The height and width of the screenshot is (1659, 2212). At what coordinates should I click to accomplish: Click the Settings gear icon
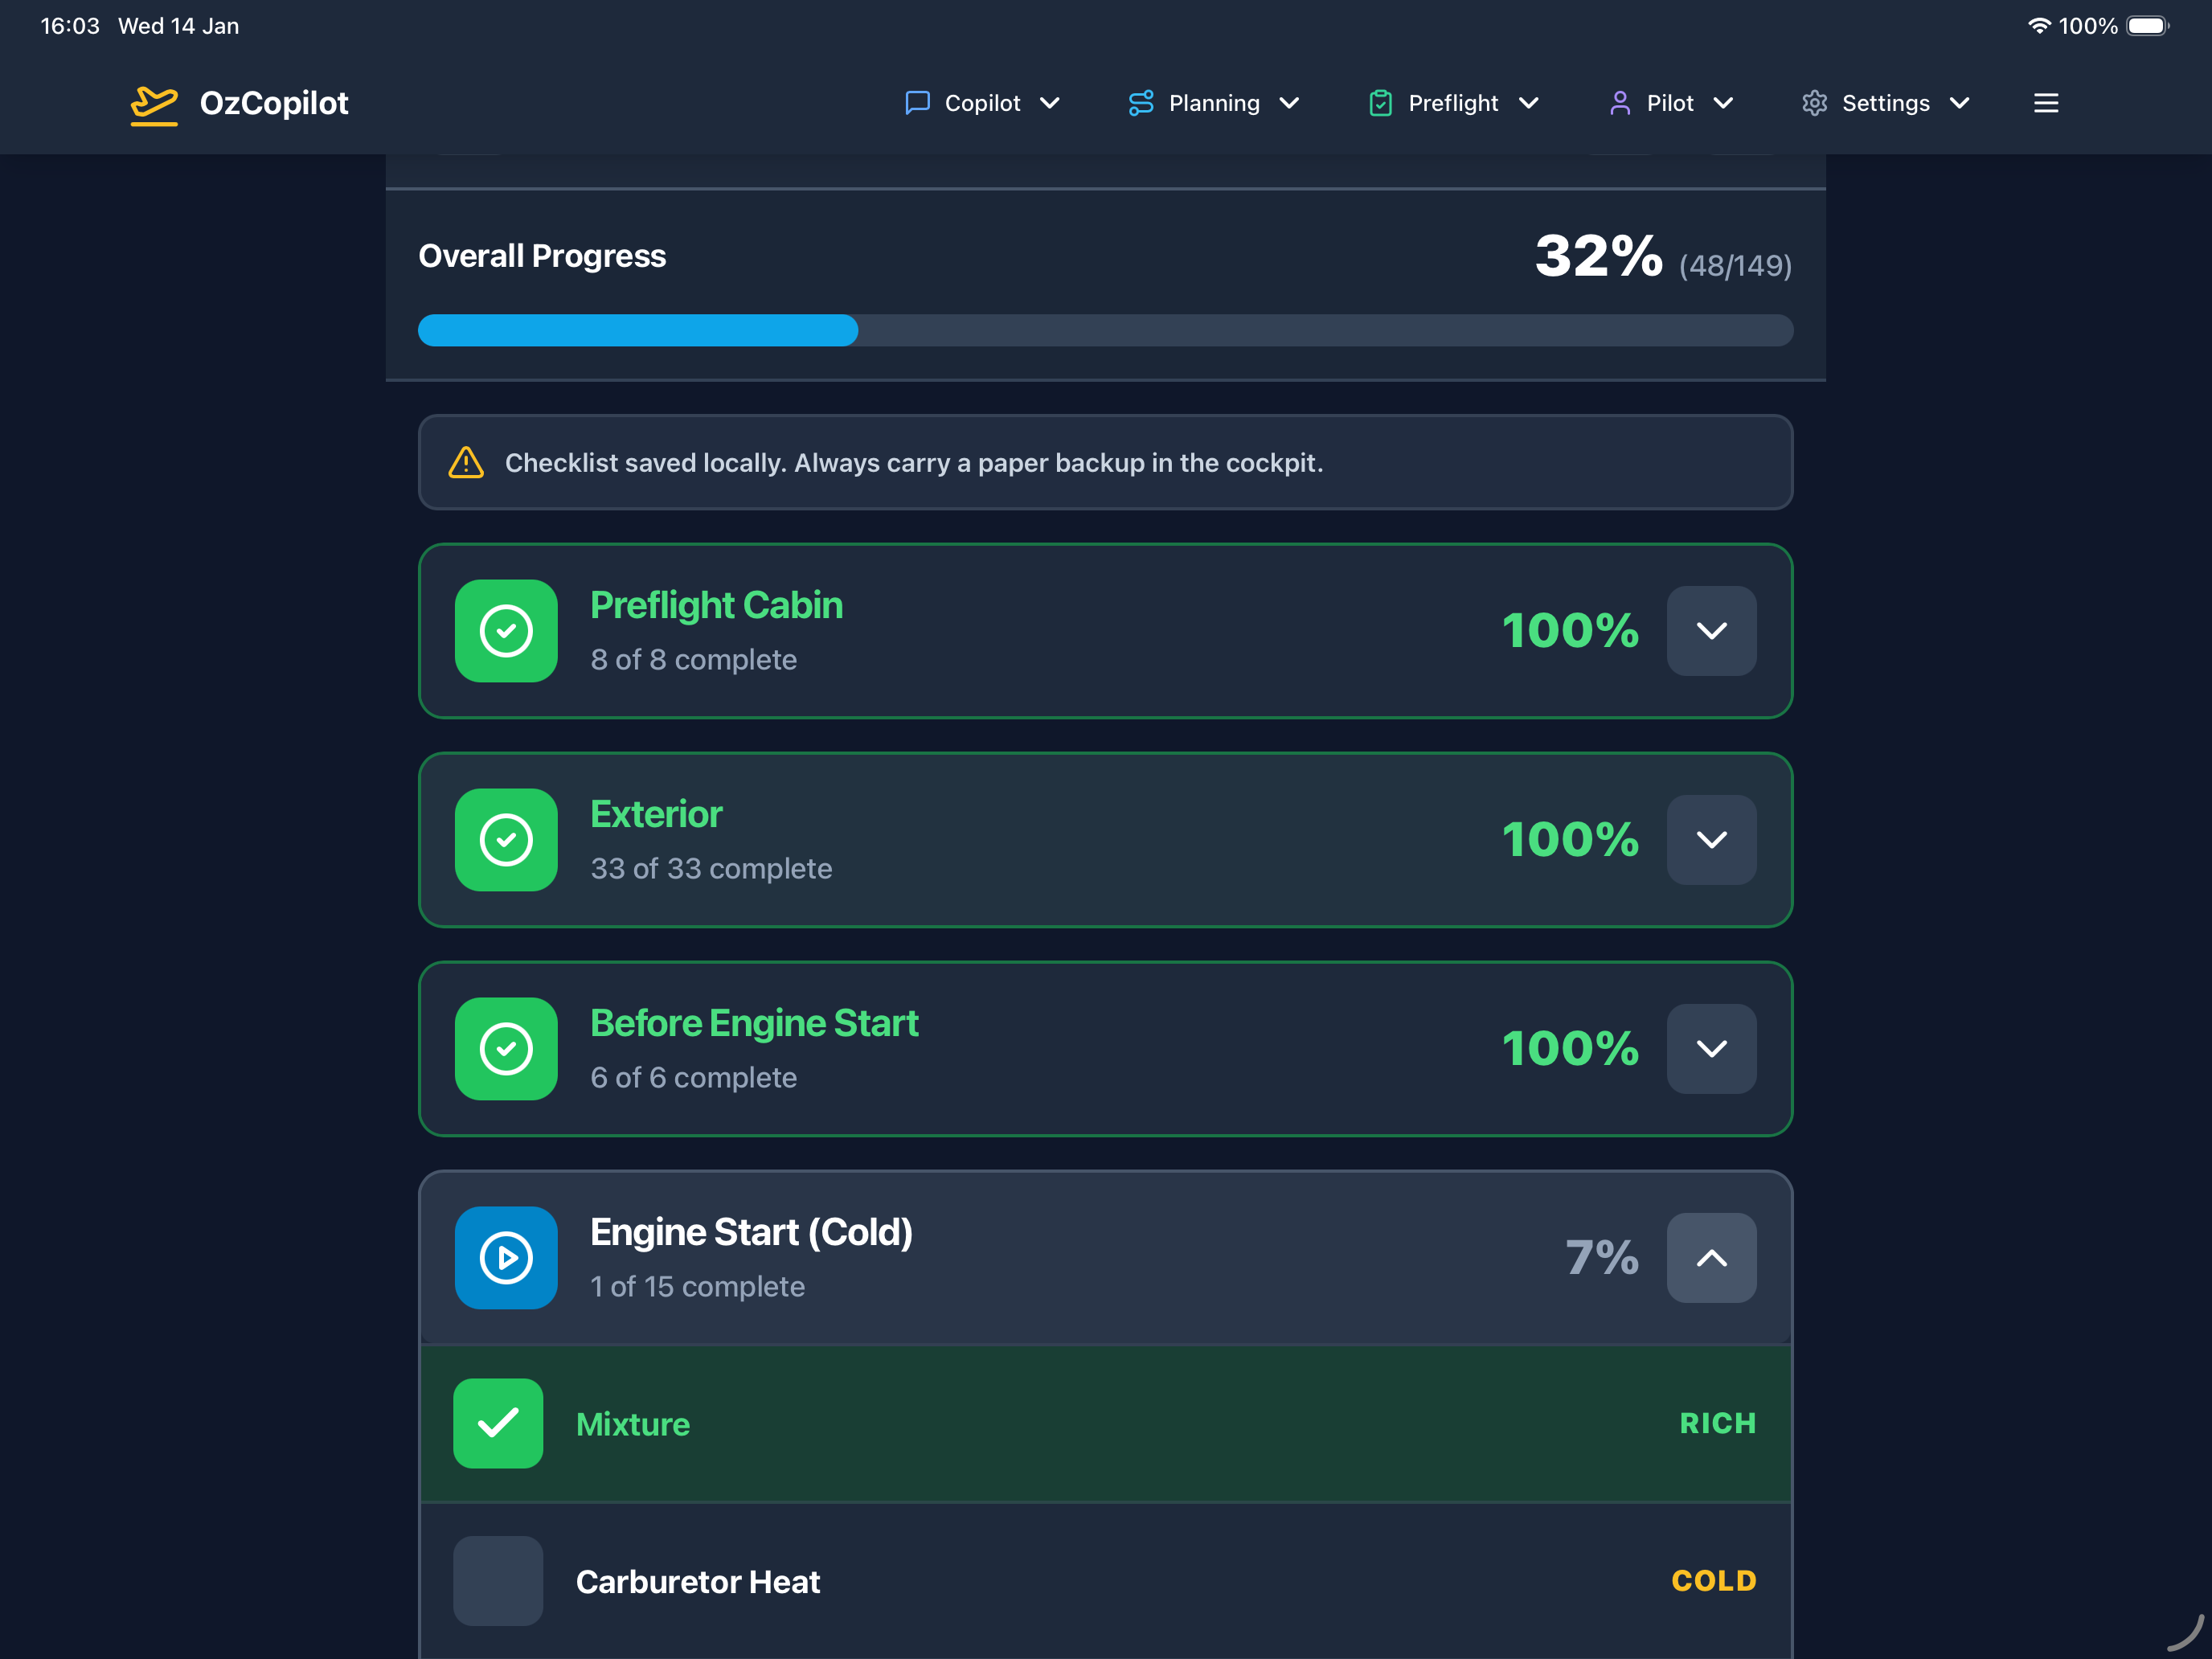[1814, 103]
